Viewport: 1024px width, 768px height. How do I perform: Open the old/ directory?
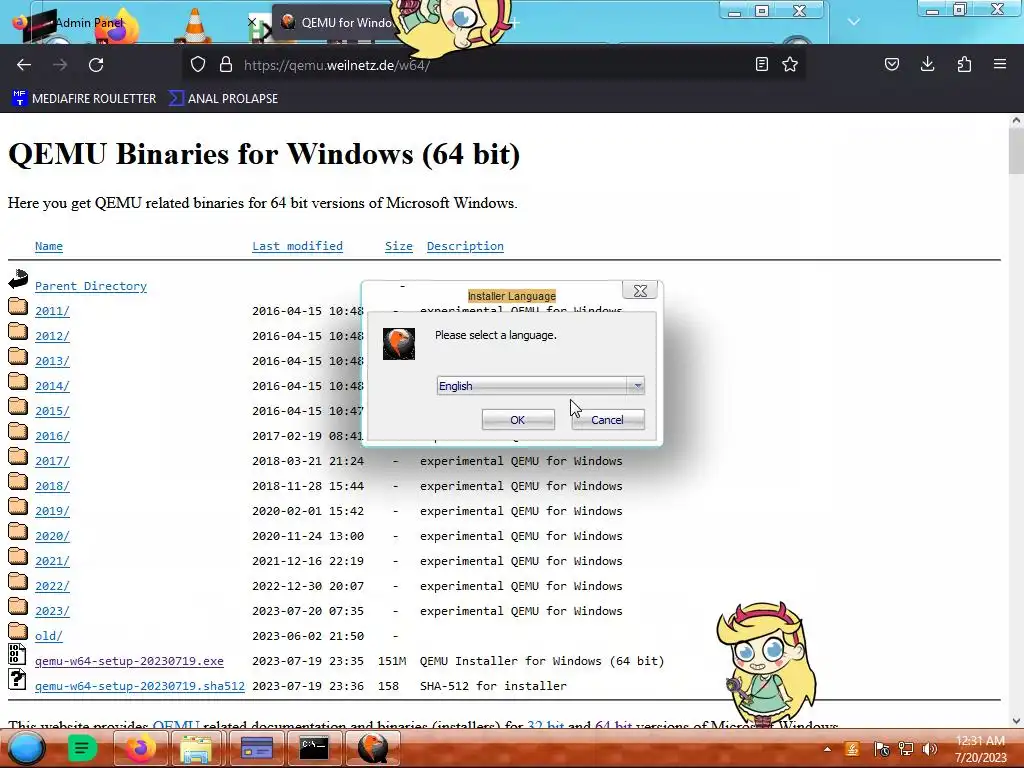click(49, 636)
